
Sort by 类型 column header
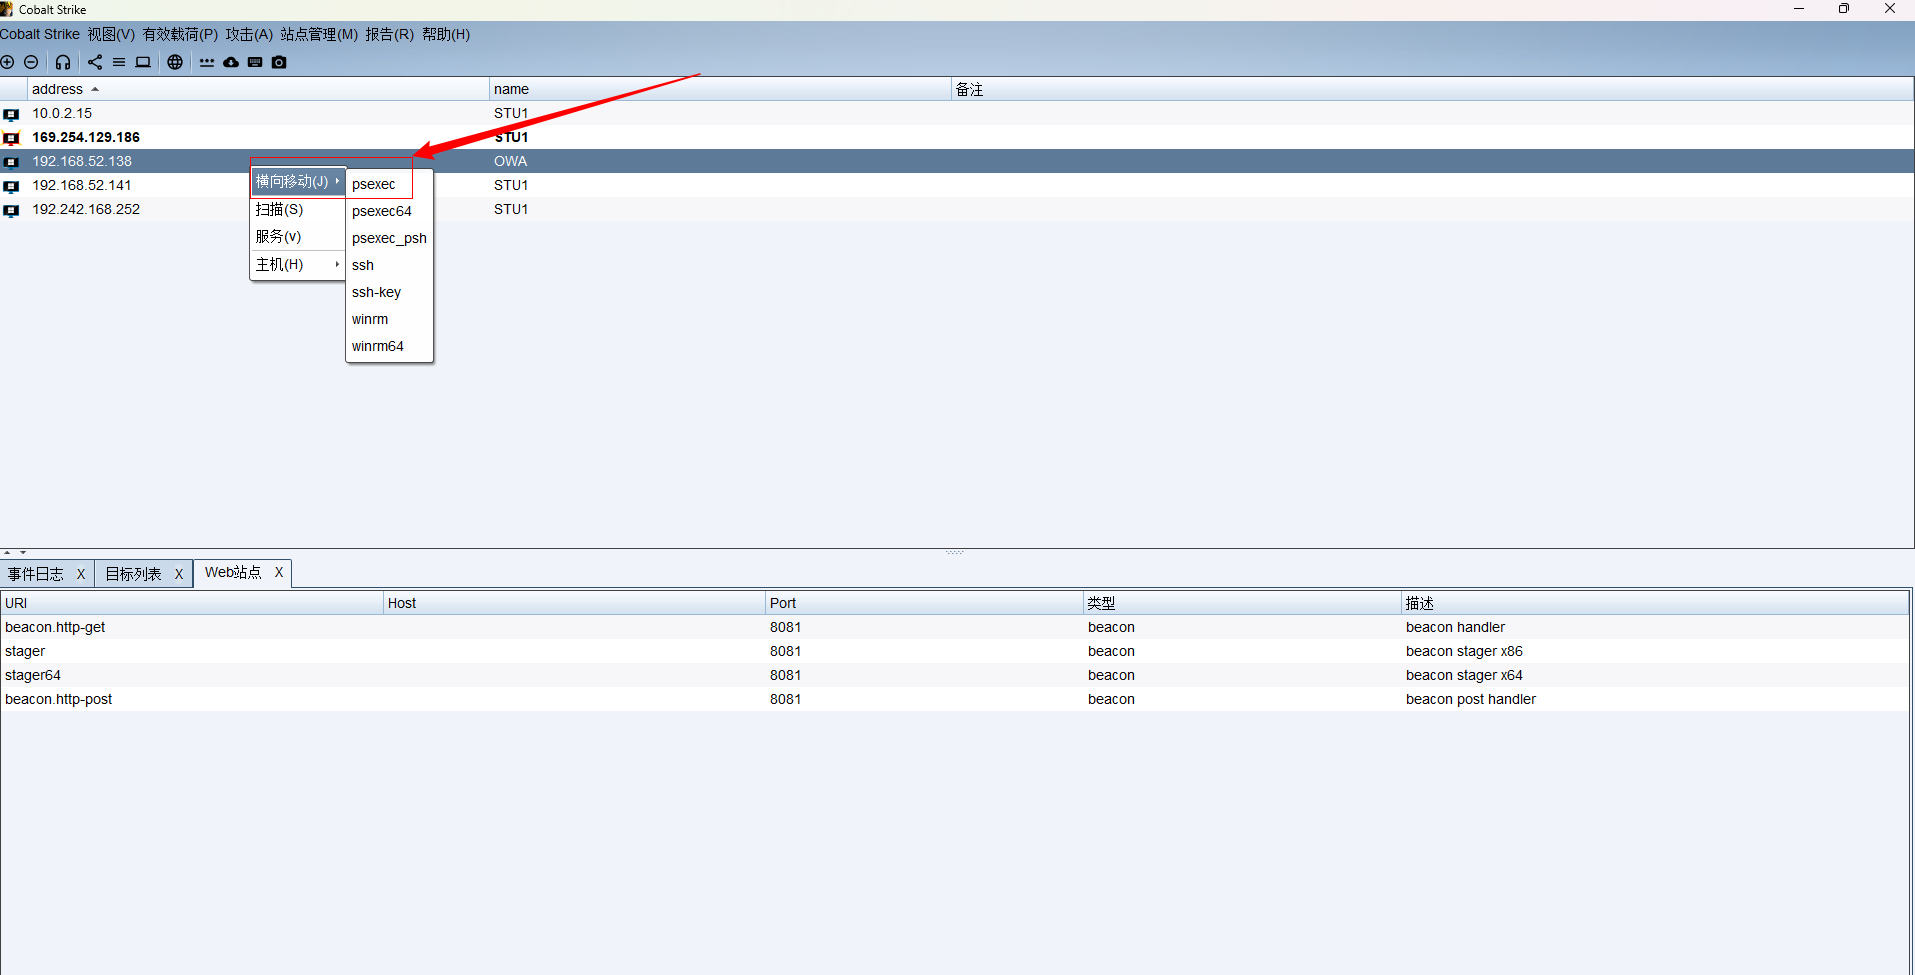click(1242, 603)
